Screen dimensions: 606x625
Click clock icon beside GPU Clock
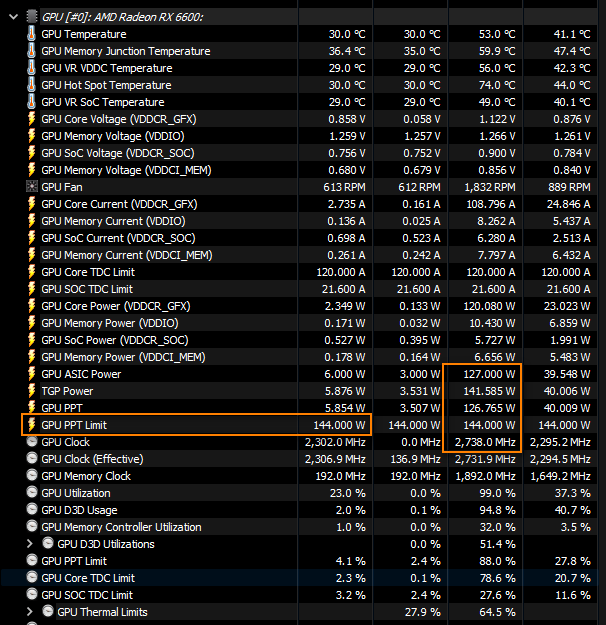click(x=32, y=441)
